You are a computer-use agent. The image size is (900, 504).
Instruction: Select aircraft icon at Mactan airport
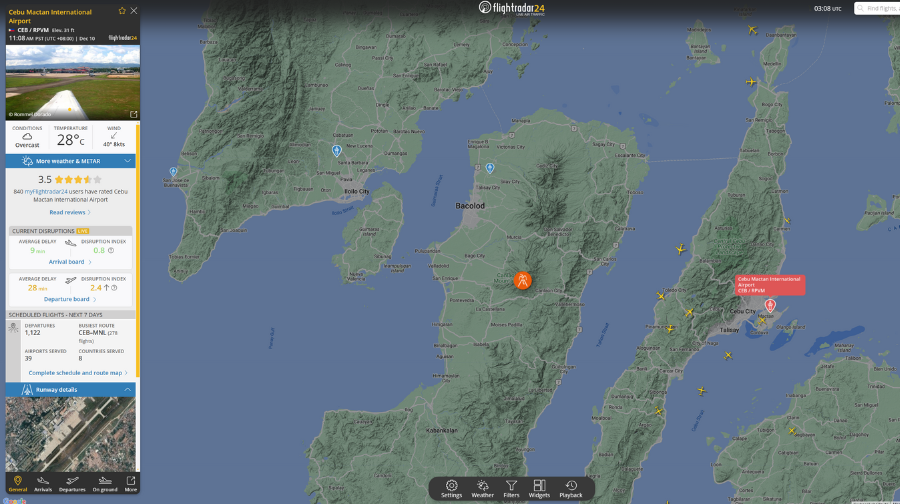(x=762, y=321)
